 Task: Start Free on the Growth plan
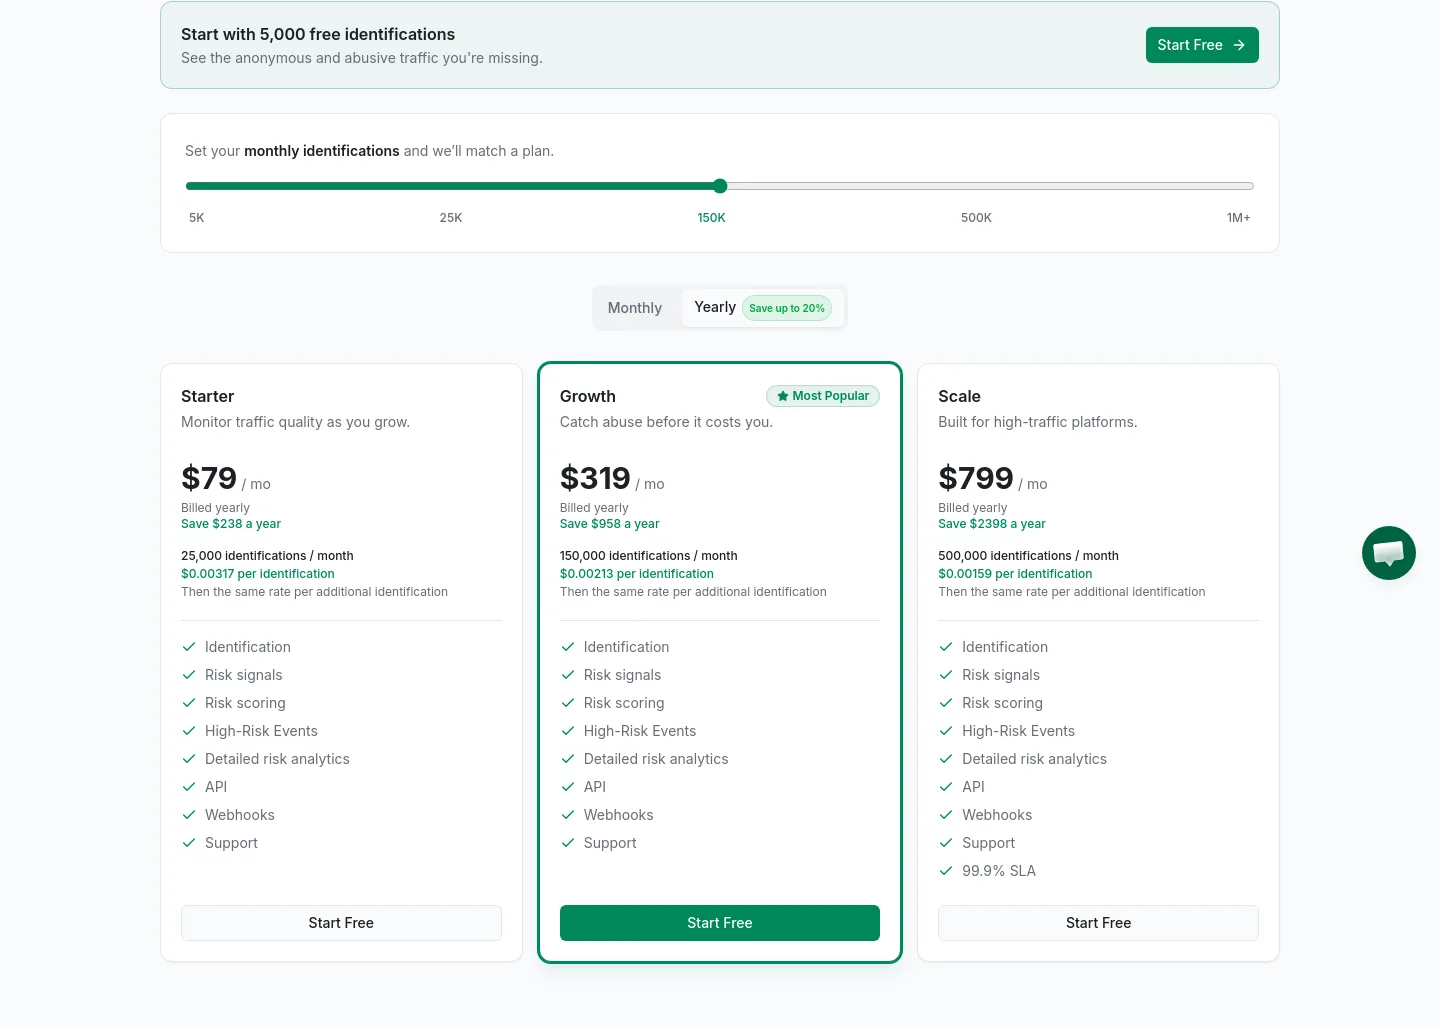tap(720, 923)
